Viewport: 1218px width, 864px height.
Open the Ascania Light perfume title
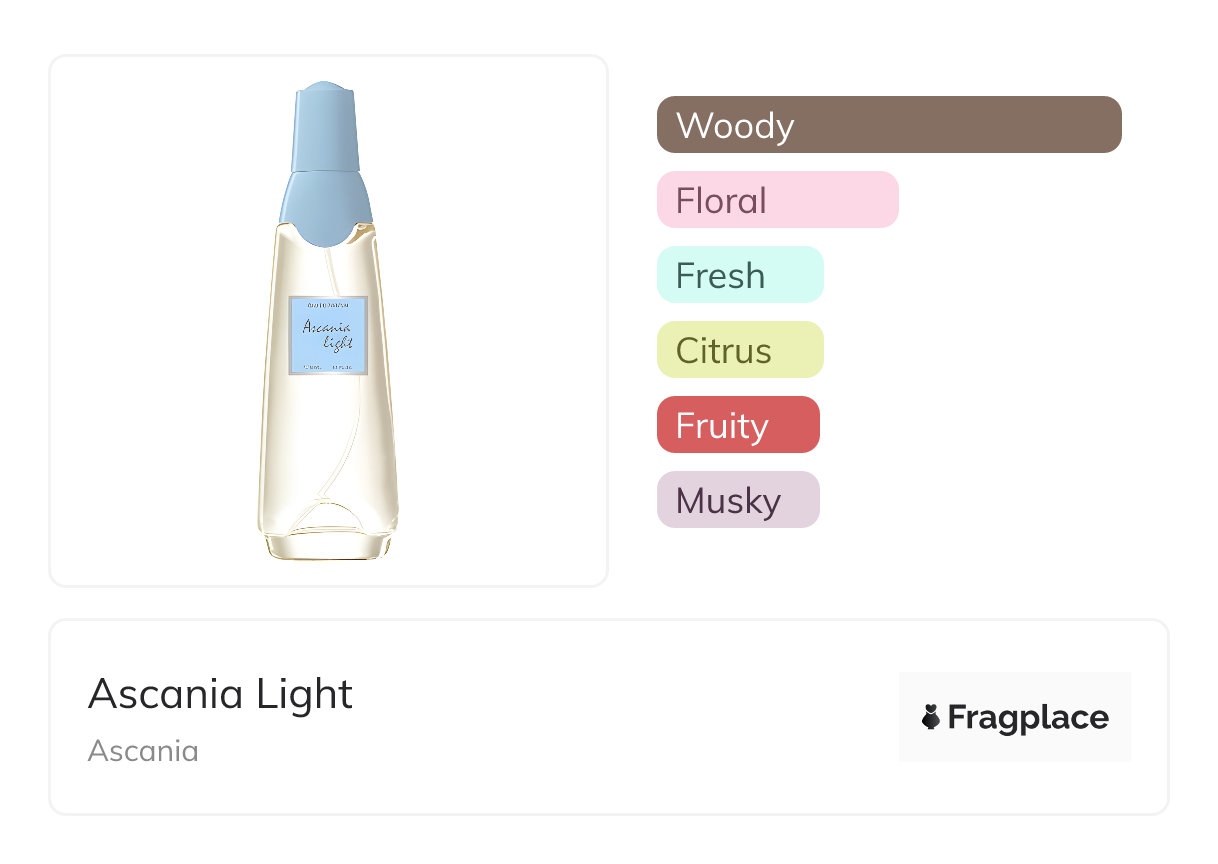220,694
